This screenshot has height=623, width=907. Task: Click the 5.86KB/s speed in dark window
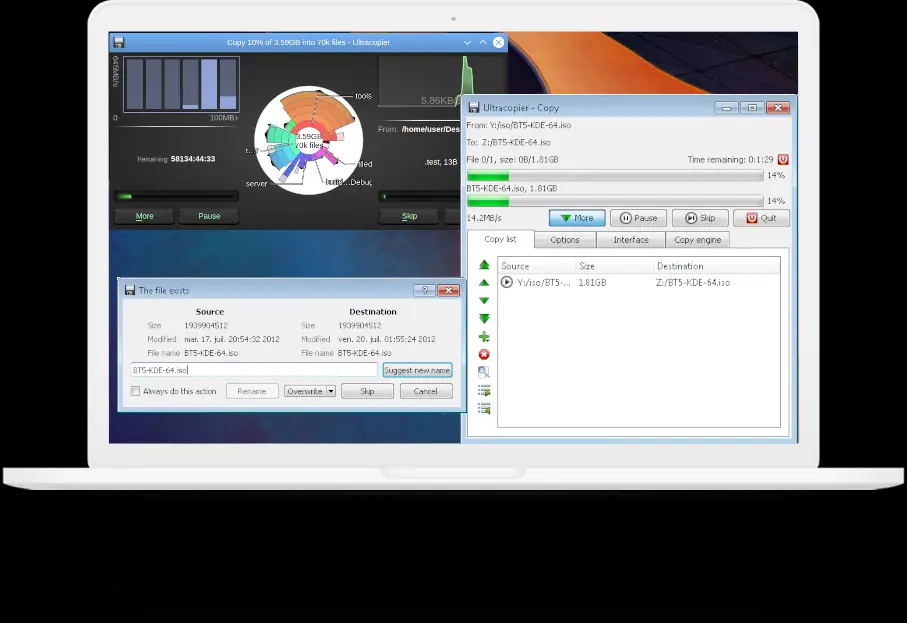point(440,101)
